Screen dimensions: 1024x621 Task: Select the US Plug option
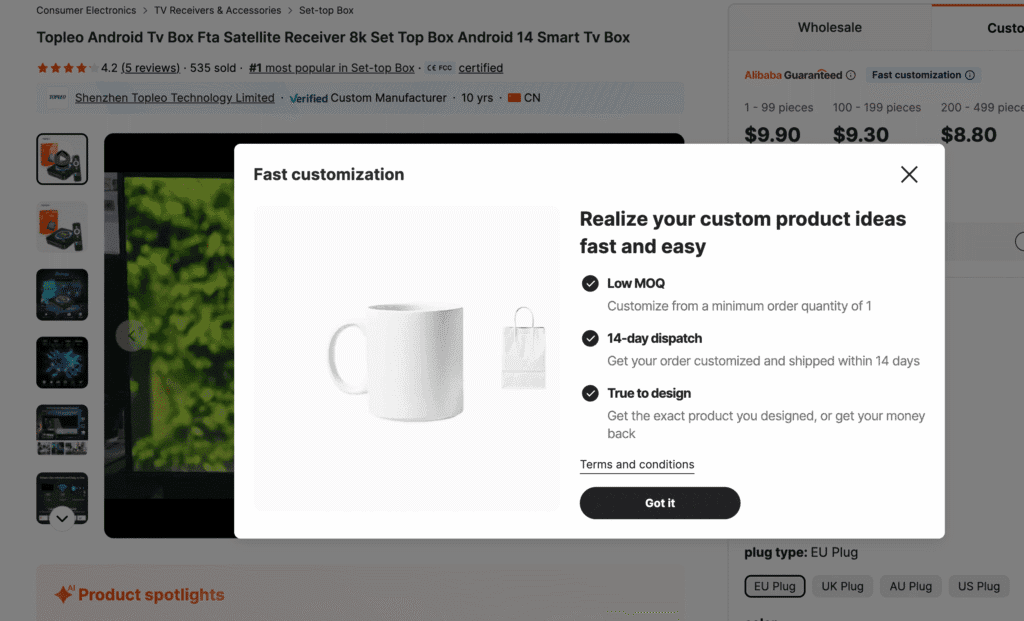click(x=978, y=586)
